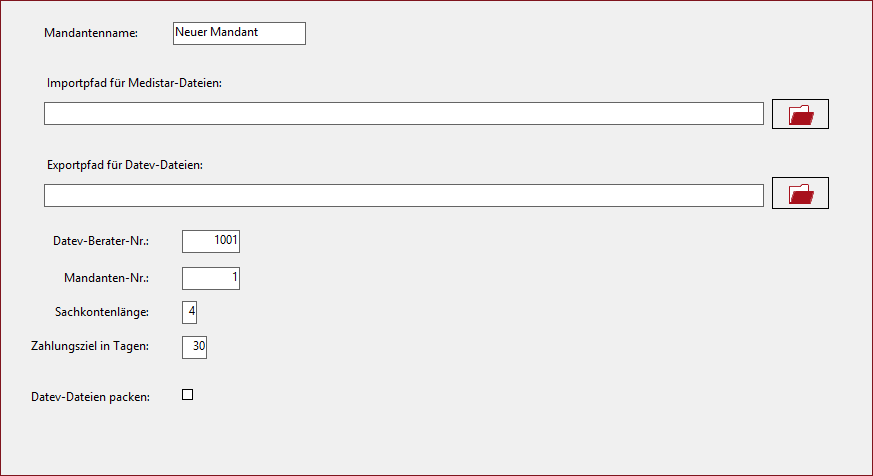This screenshot has width=873, height=476.
Task: Focus the Importpfad für Medistar-Dateien text field
Action: [404, 114]
